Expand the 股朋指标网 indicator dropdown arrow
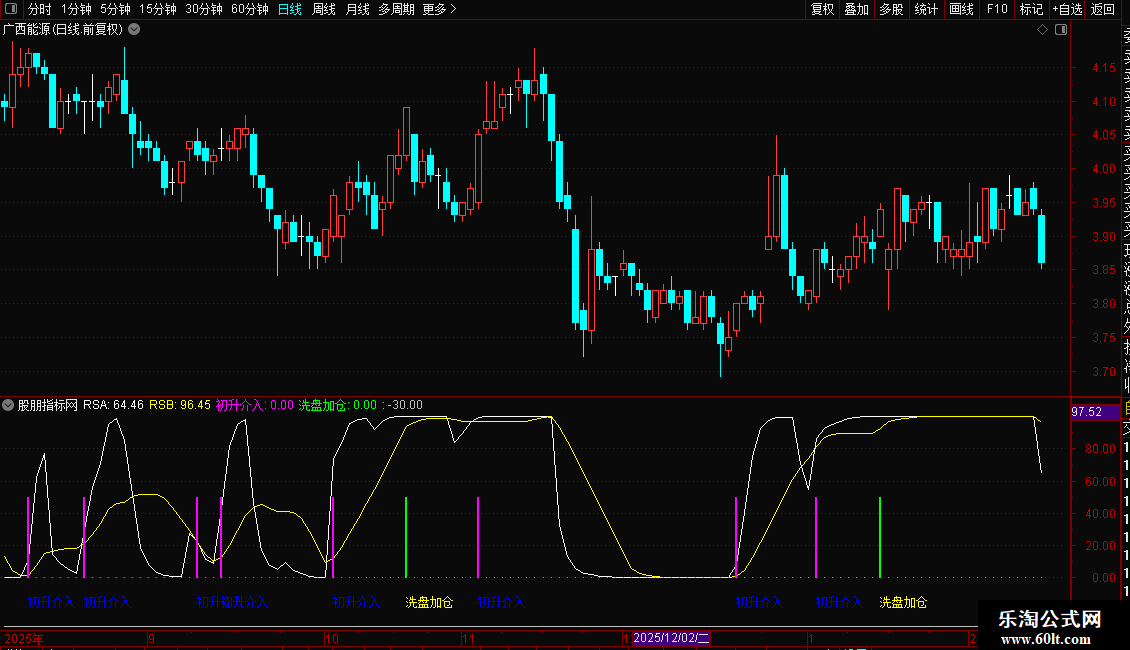This screenshot has width=1130, height=650. pyautogui.click(x=9, y=405)
